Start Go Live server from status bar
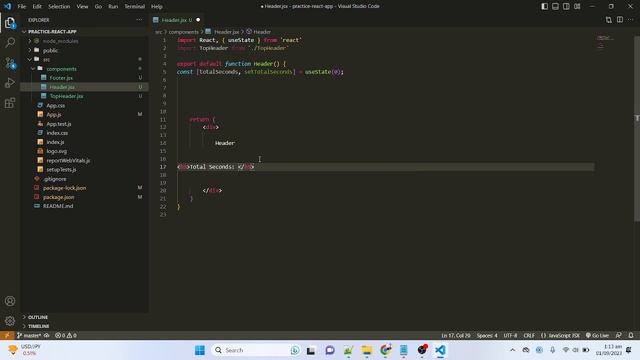The width and height of the screenshot is (640, 360). [598, 335]
